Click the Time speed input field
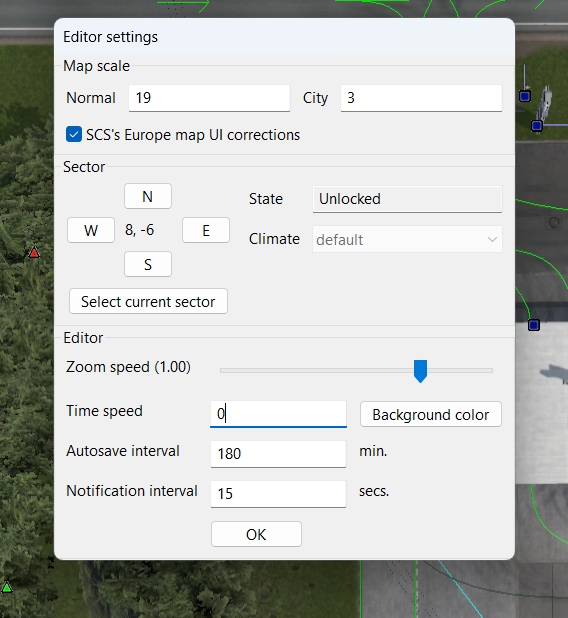Screen dimensions: 568x618 pyautogui.click(x=278, y=414)
